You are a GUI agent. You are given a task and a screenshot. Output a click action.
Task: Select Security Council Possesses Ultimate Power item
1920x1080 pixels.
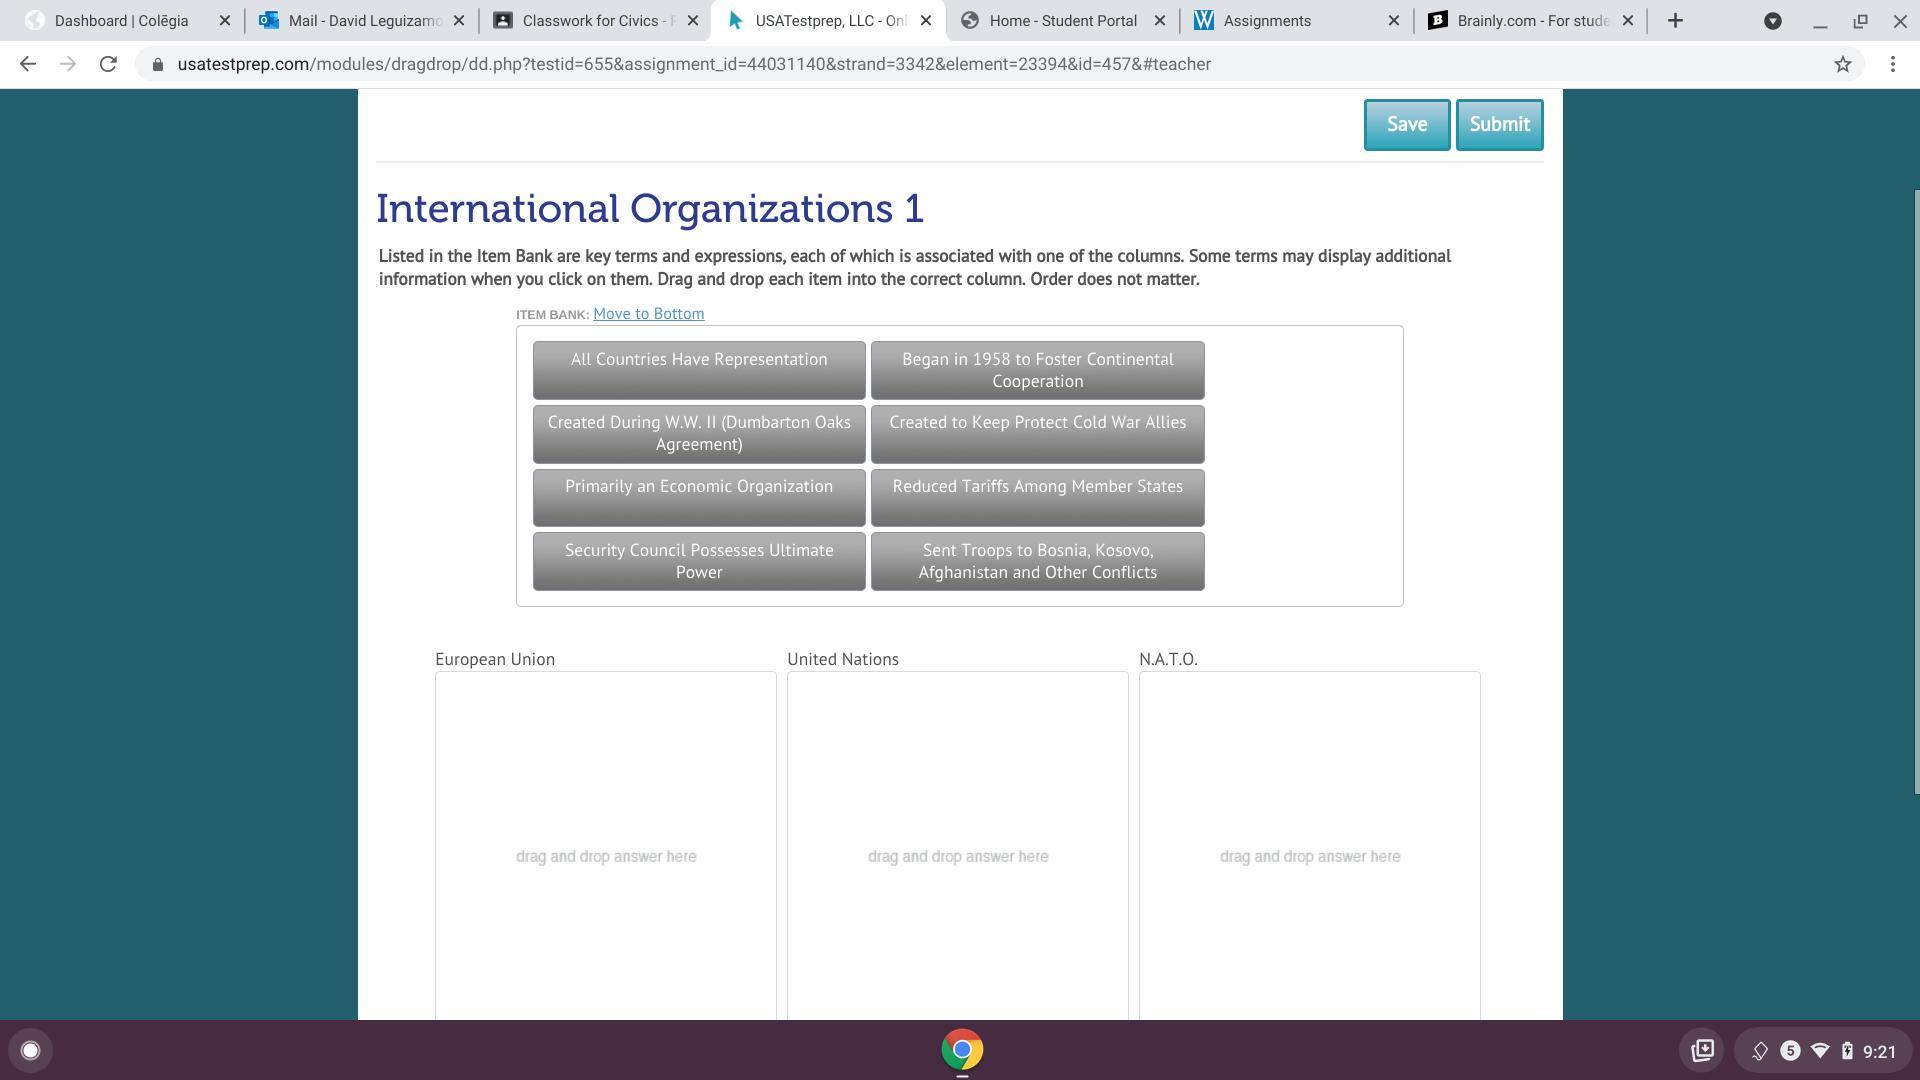(698, 561)
